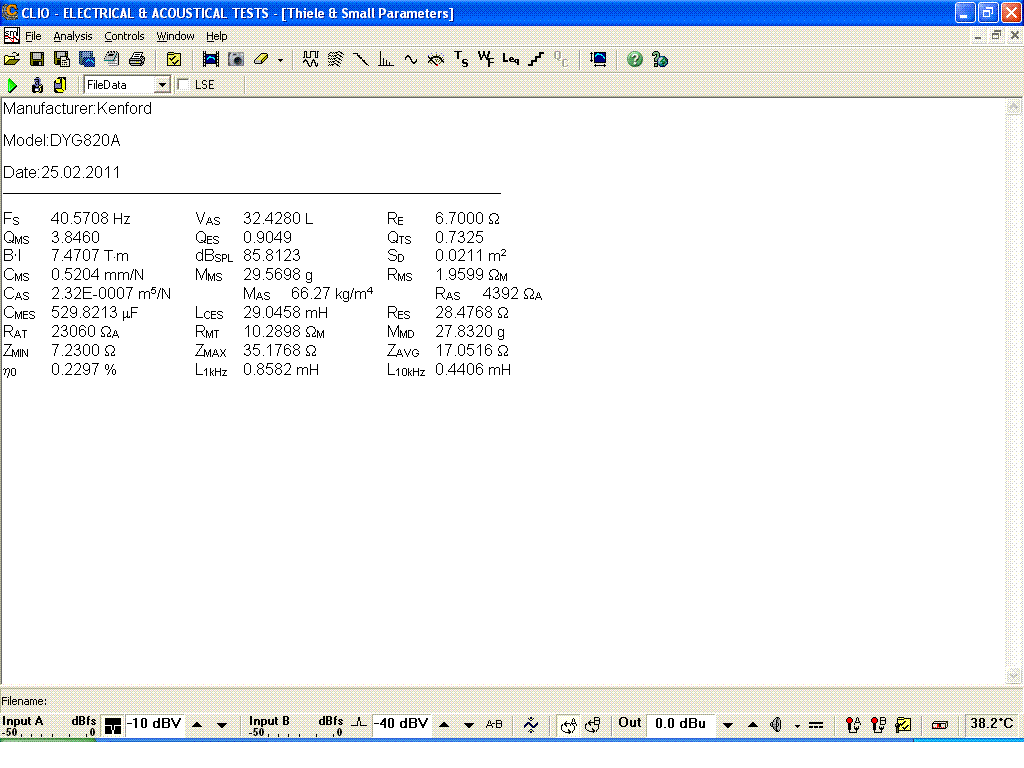The height and width of the screenshot is (768, 1024).
Task: Click the printer icon in toolbar
Action: [137, 60]
